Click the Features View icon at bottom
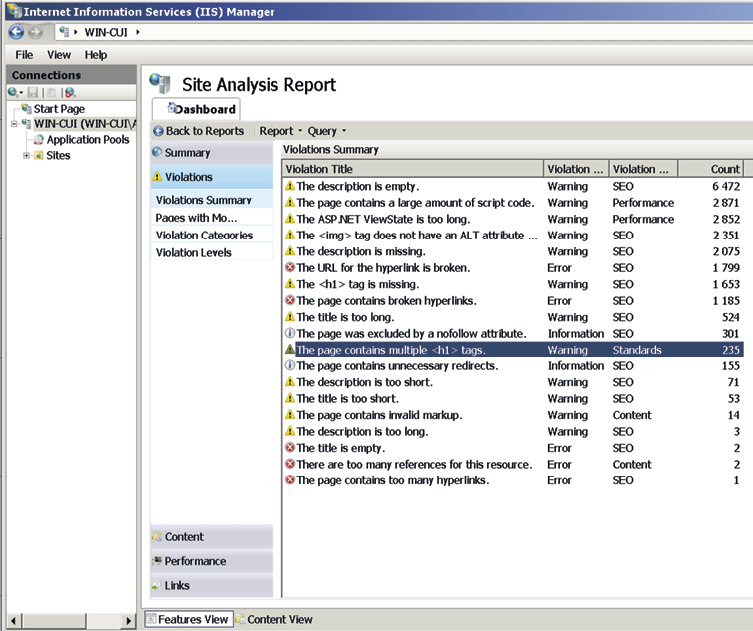Screen dimensions: 753x631 [151, 619]
